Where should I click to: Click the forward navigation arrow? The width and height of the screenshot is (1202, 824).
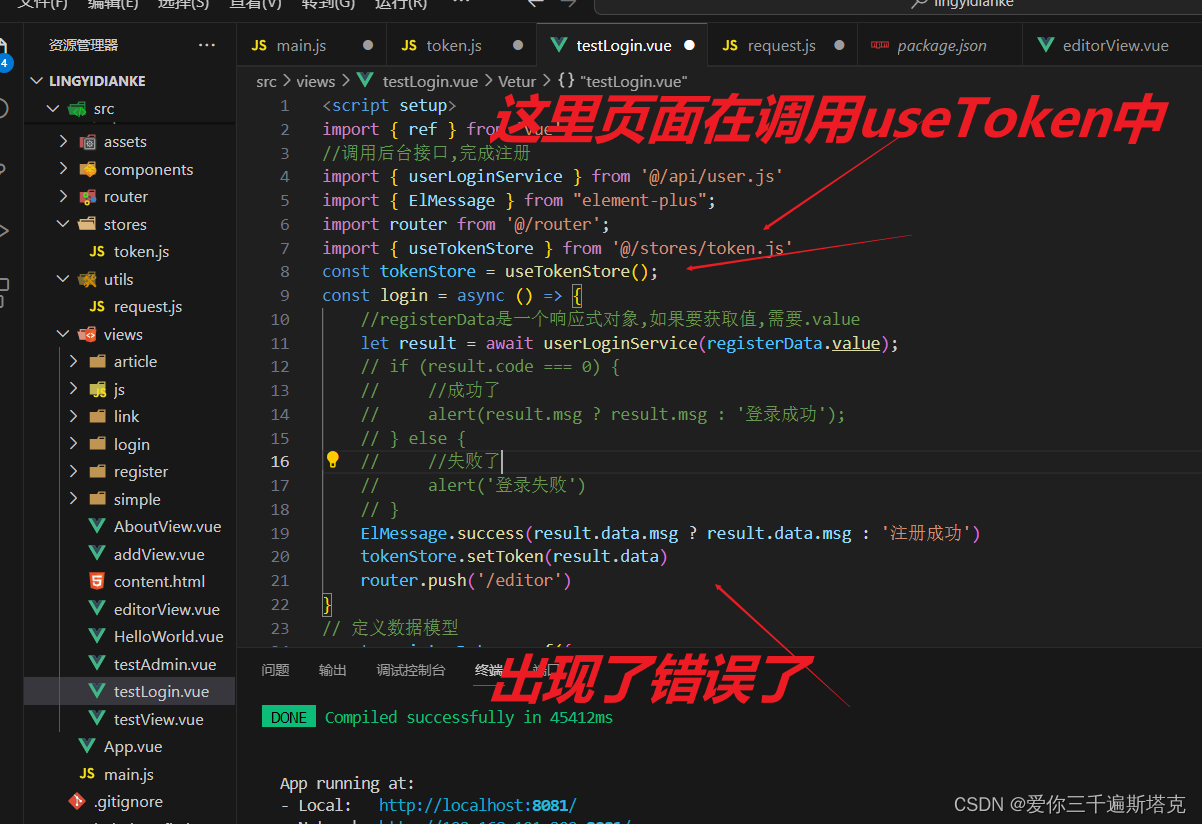(567, 6)
